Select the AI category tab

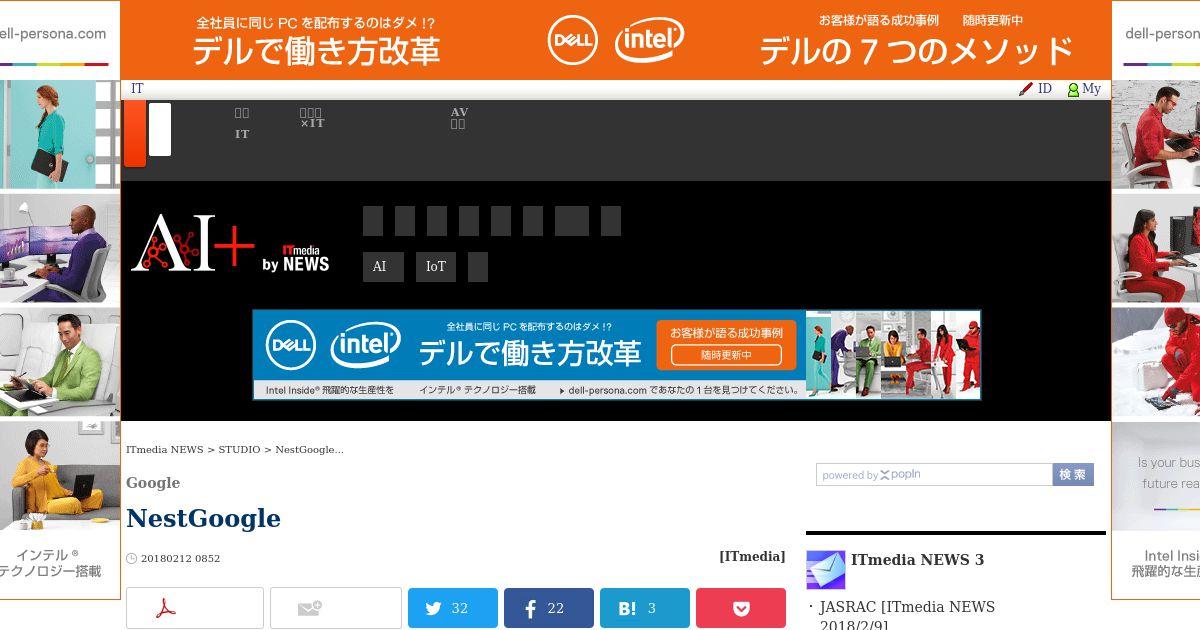coord(383,267)
